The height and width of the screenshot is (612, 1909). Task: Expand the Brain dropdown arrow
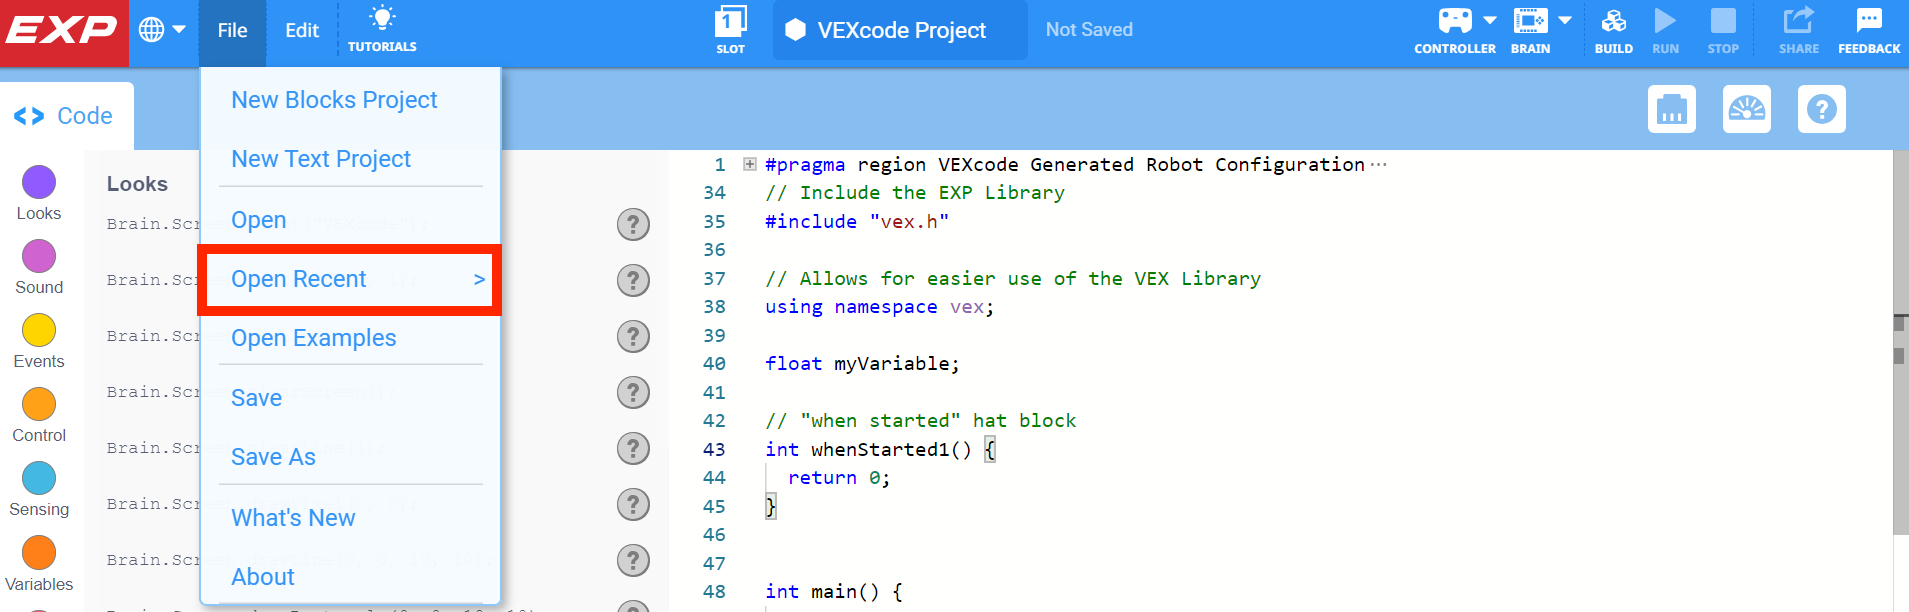pos(1565,20)
